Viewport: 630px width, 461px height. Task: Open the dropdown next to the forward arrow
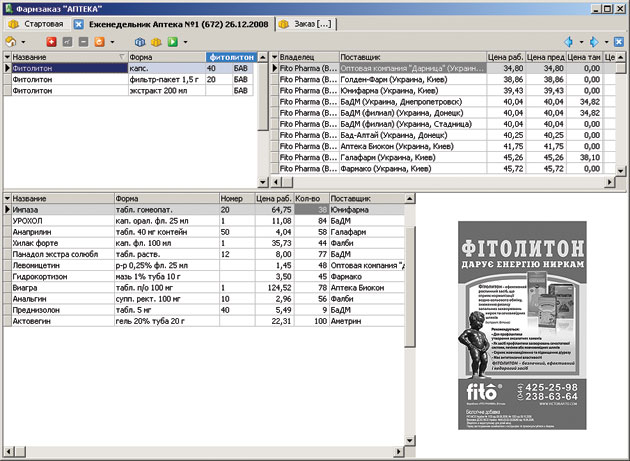click(x=606, y=42)
